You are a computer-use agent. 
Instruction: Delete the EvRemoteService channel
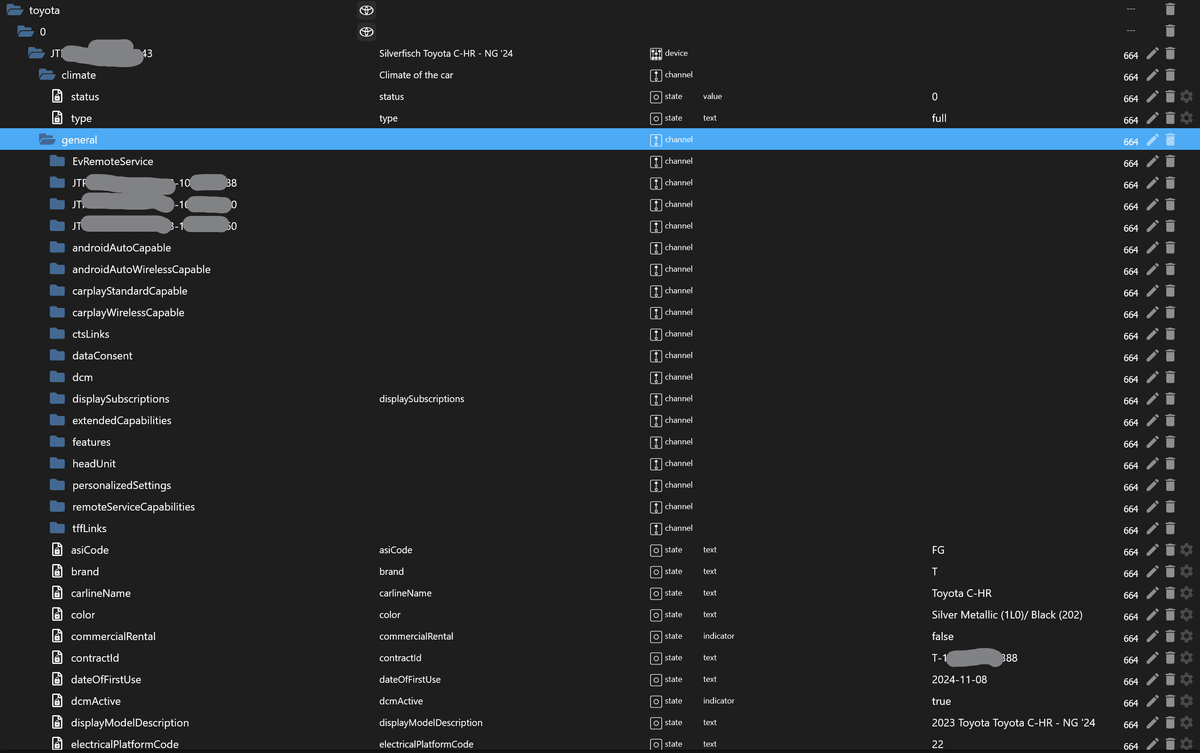(x=1170, y=161)
